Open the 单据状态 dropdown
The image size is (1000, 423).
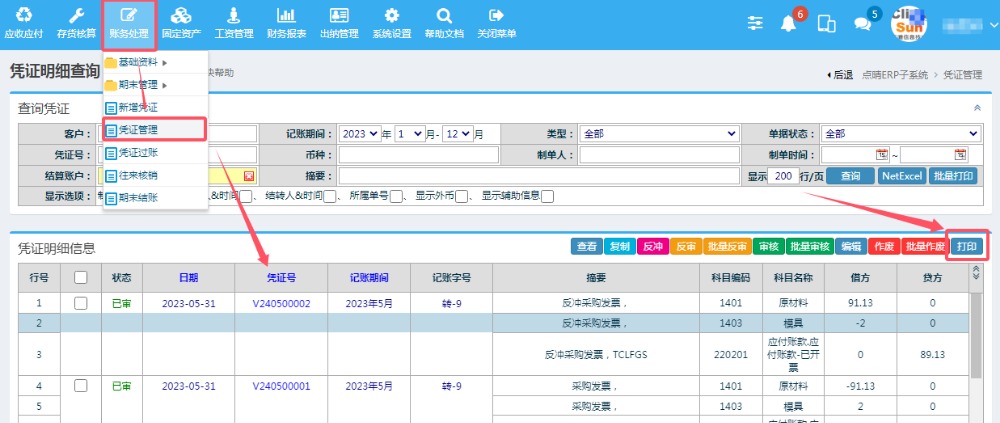(900, 134)
